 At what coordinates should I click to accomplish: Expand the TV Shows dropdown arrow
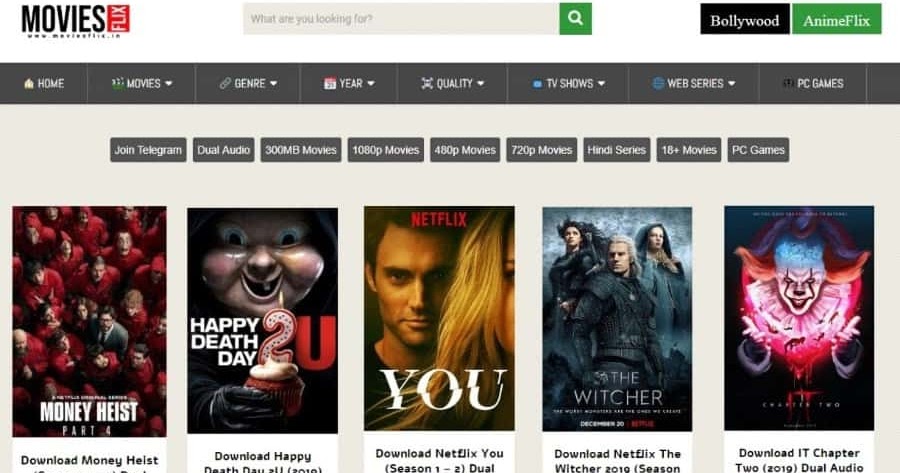click(x=601, y=83)
